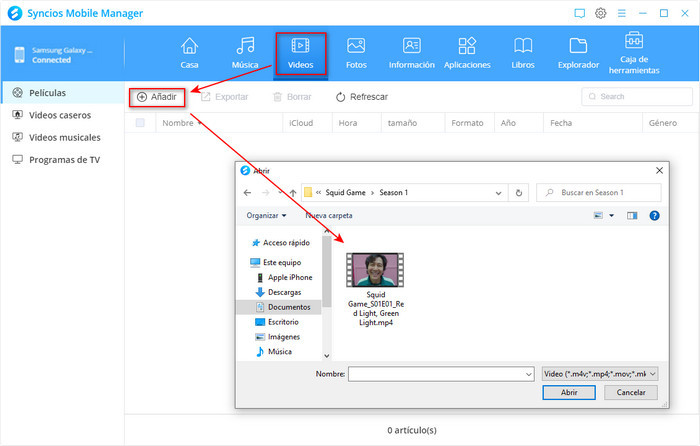Click the Abrir button
The image size is (700, 446).
[569, 392]
